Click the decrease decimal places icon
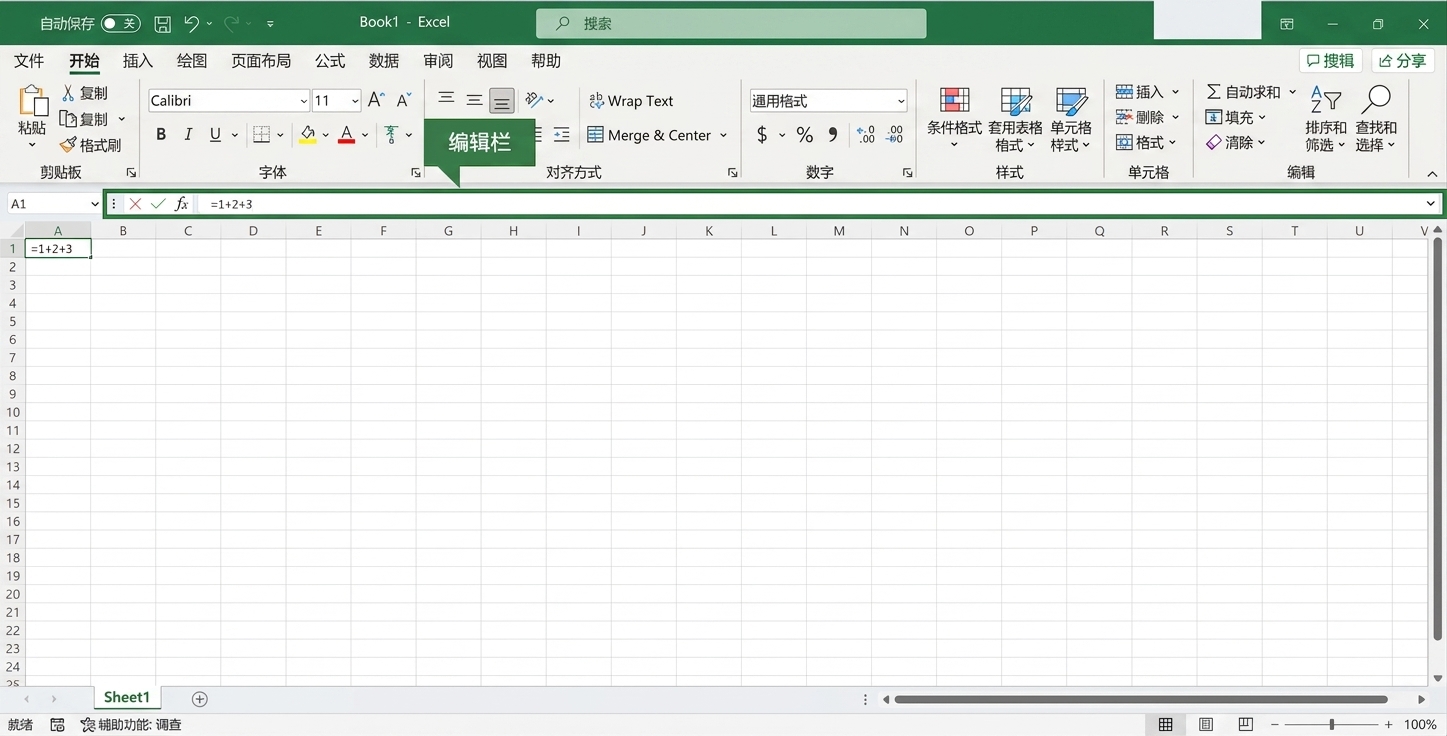Image resolution: width=1447 pixels, height=736 pixels. tap(895, 134)
